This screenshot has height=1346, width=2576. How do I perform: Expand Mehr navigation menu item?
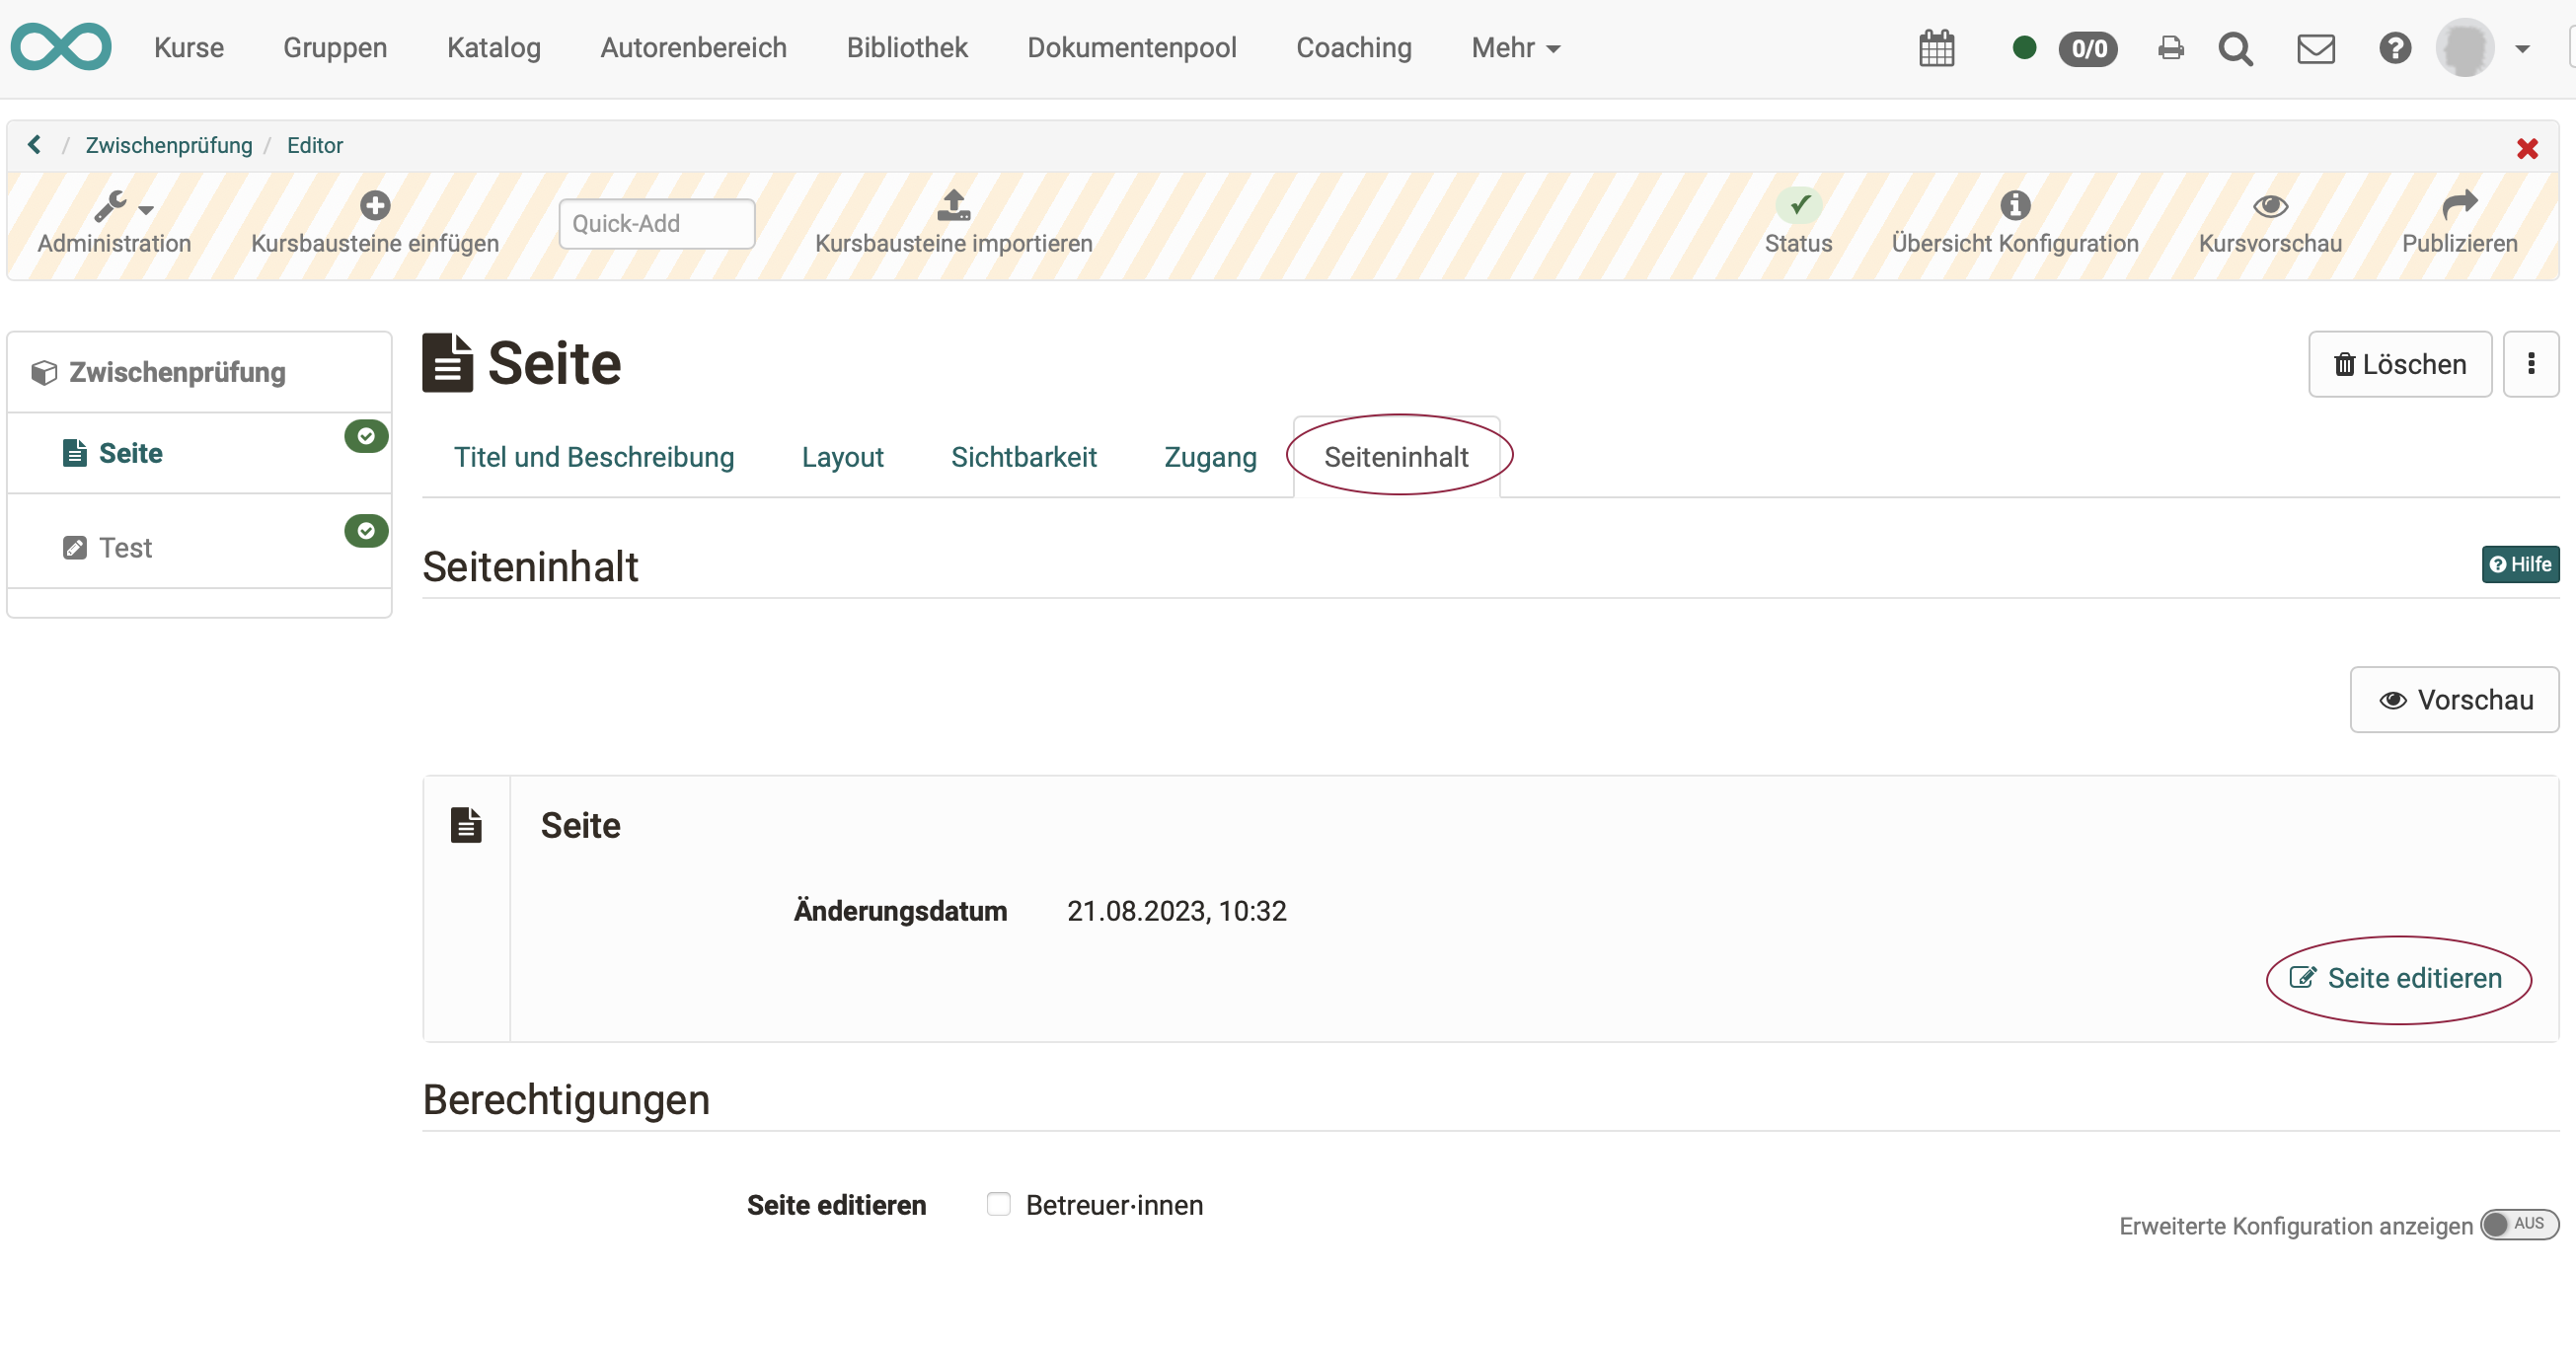[1513, 46]
